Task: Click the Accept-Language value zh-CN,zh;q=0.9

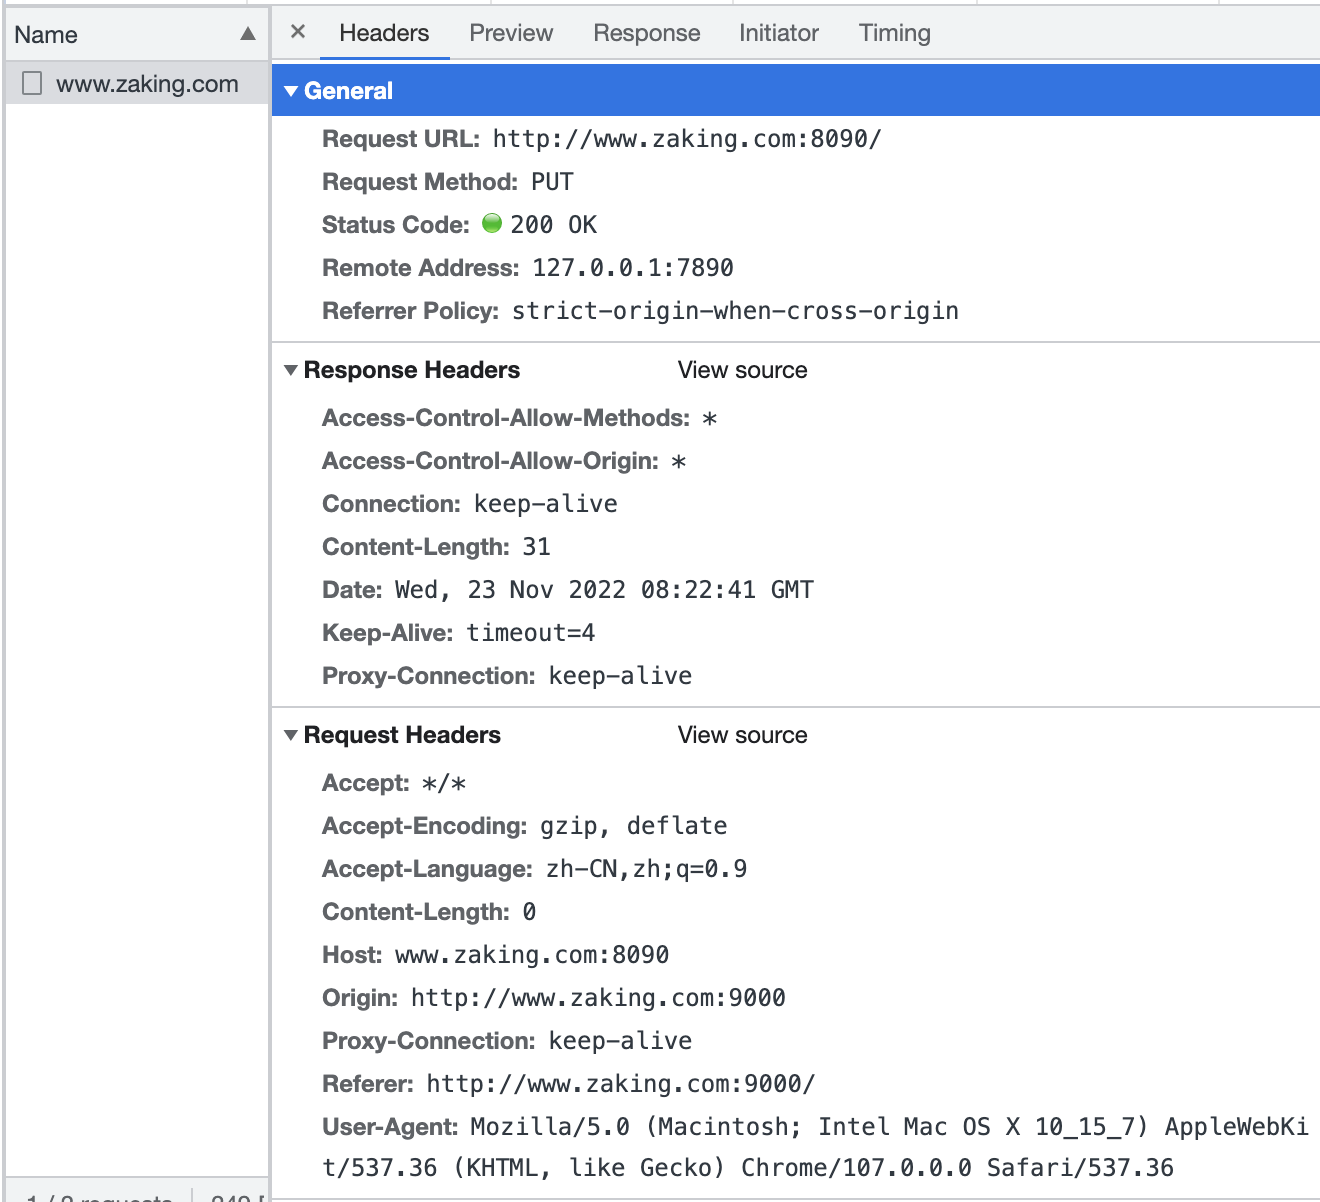Action: click(647, 869)
